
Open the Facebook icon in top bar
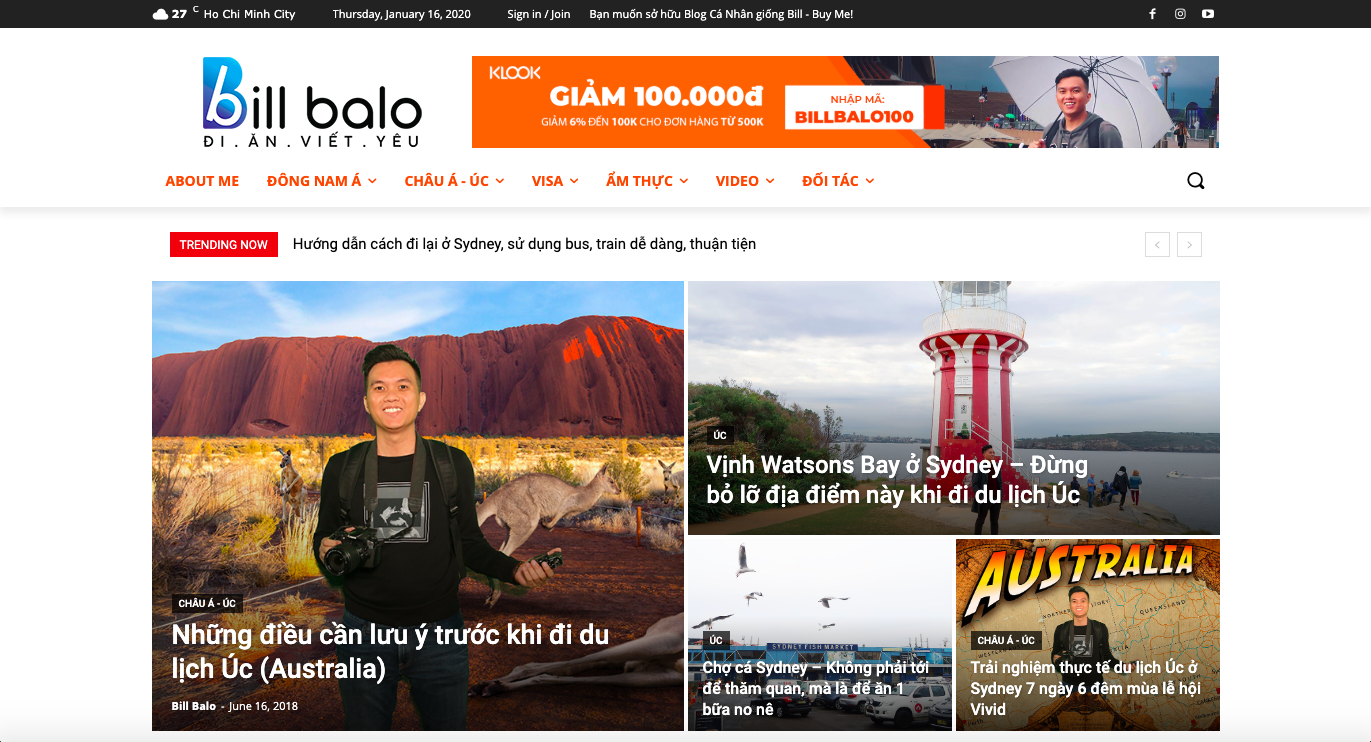[1152, 14]
